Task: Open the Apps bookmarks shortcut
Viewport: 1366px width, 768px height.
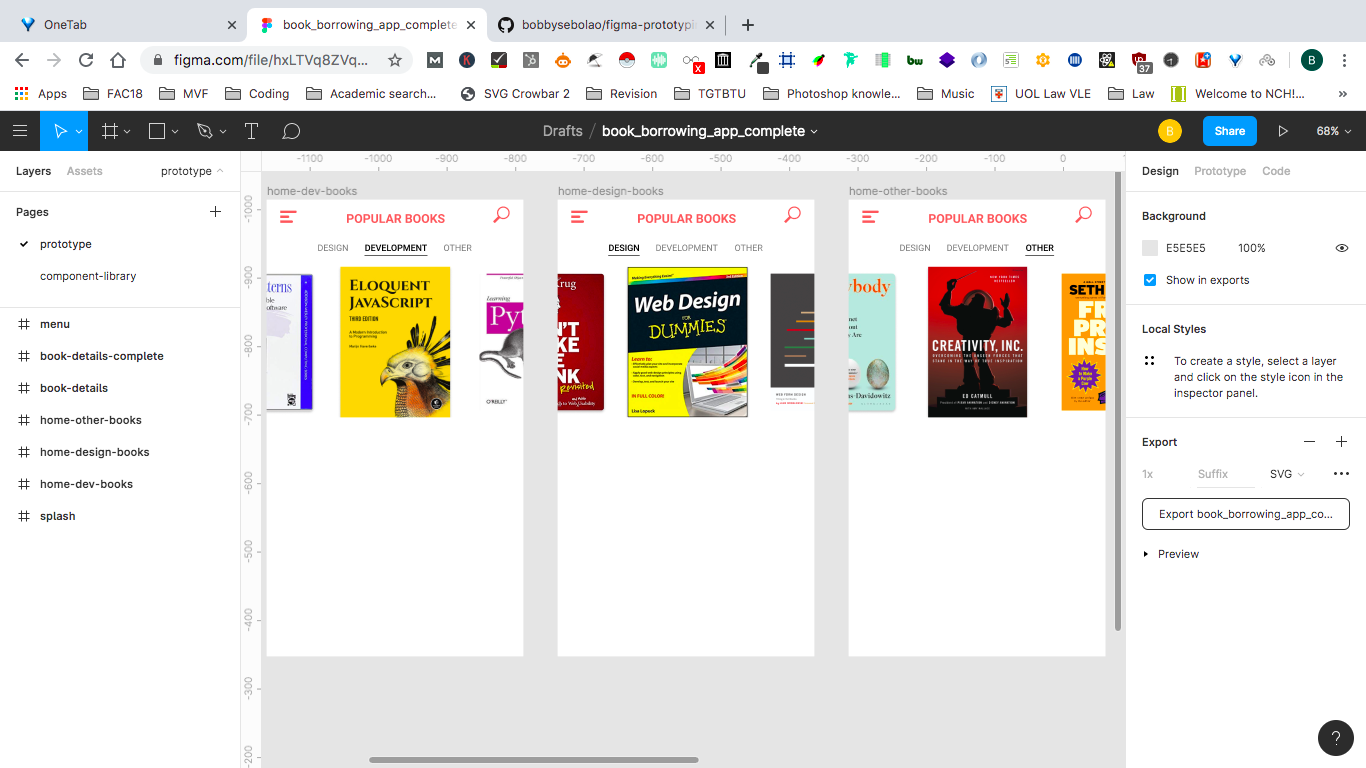Action: coord(40,94)
